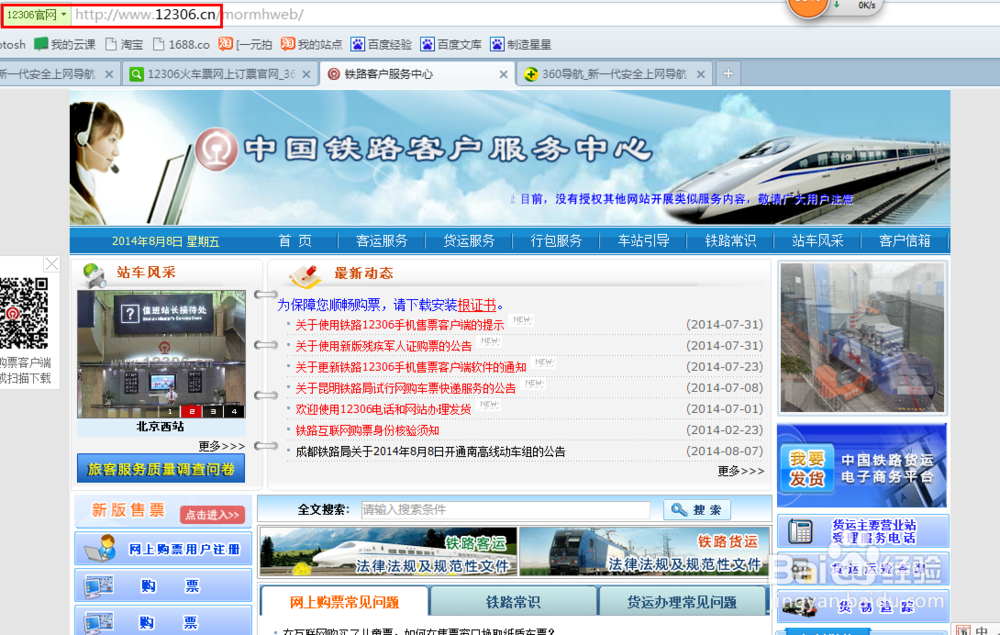
Task: Open 欢迎使用12306电话和网站办理发货 notice
Action: coord(383,409)
